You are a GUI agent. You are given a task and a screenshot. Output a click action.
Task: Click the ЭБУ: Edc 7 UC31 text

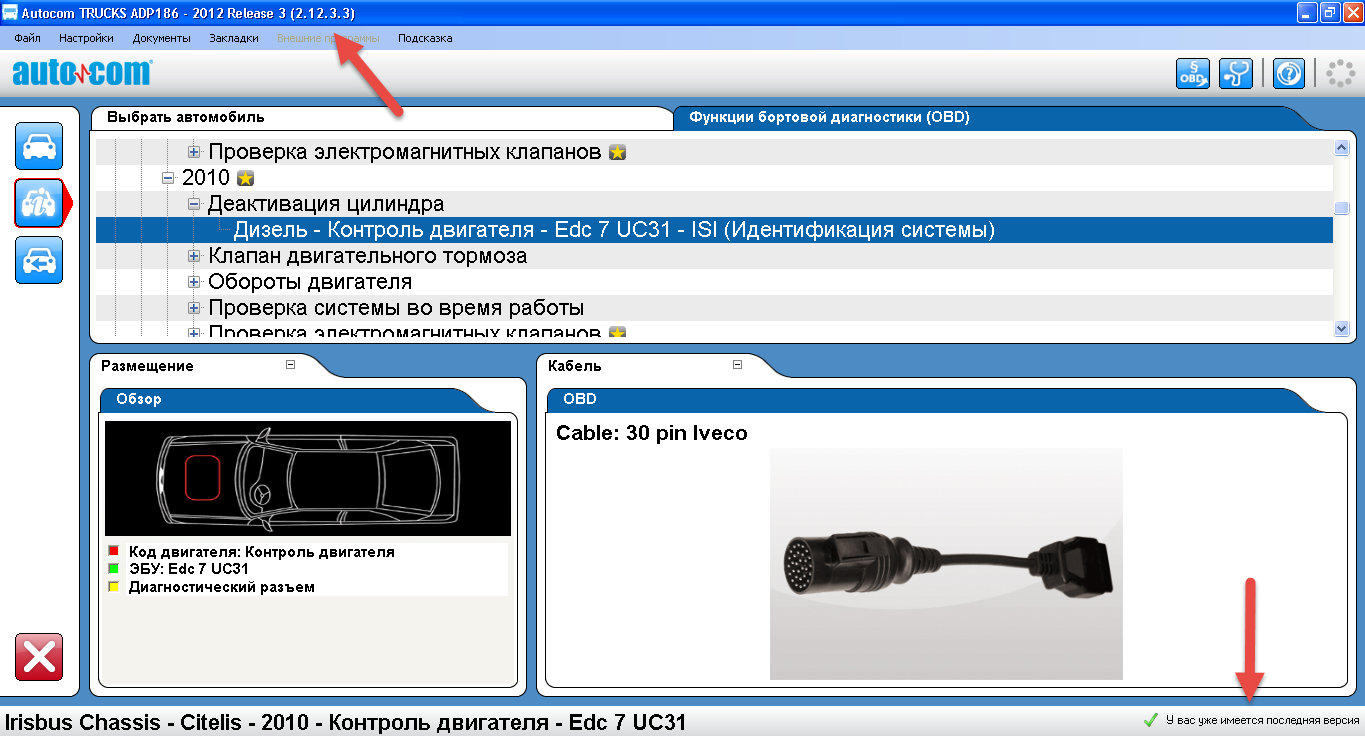[x=188, y=569]
